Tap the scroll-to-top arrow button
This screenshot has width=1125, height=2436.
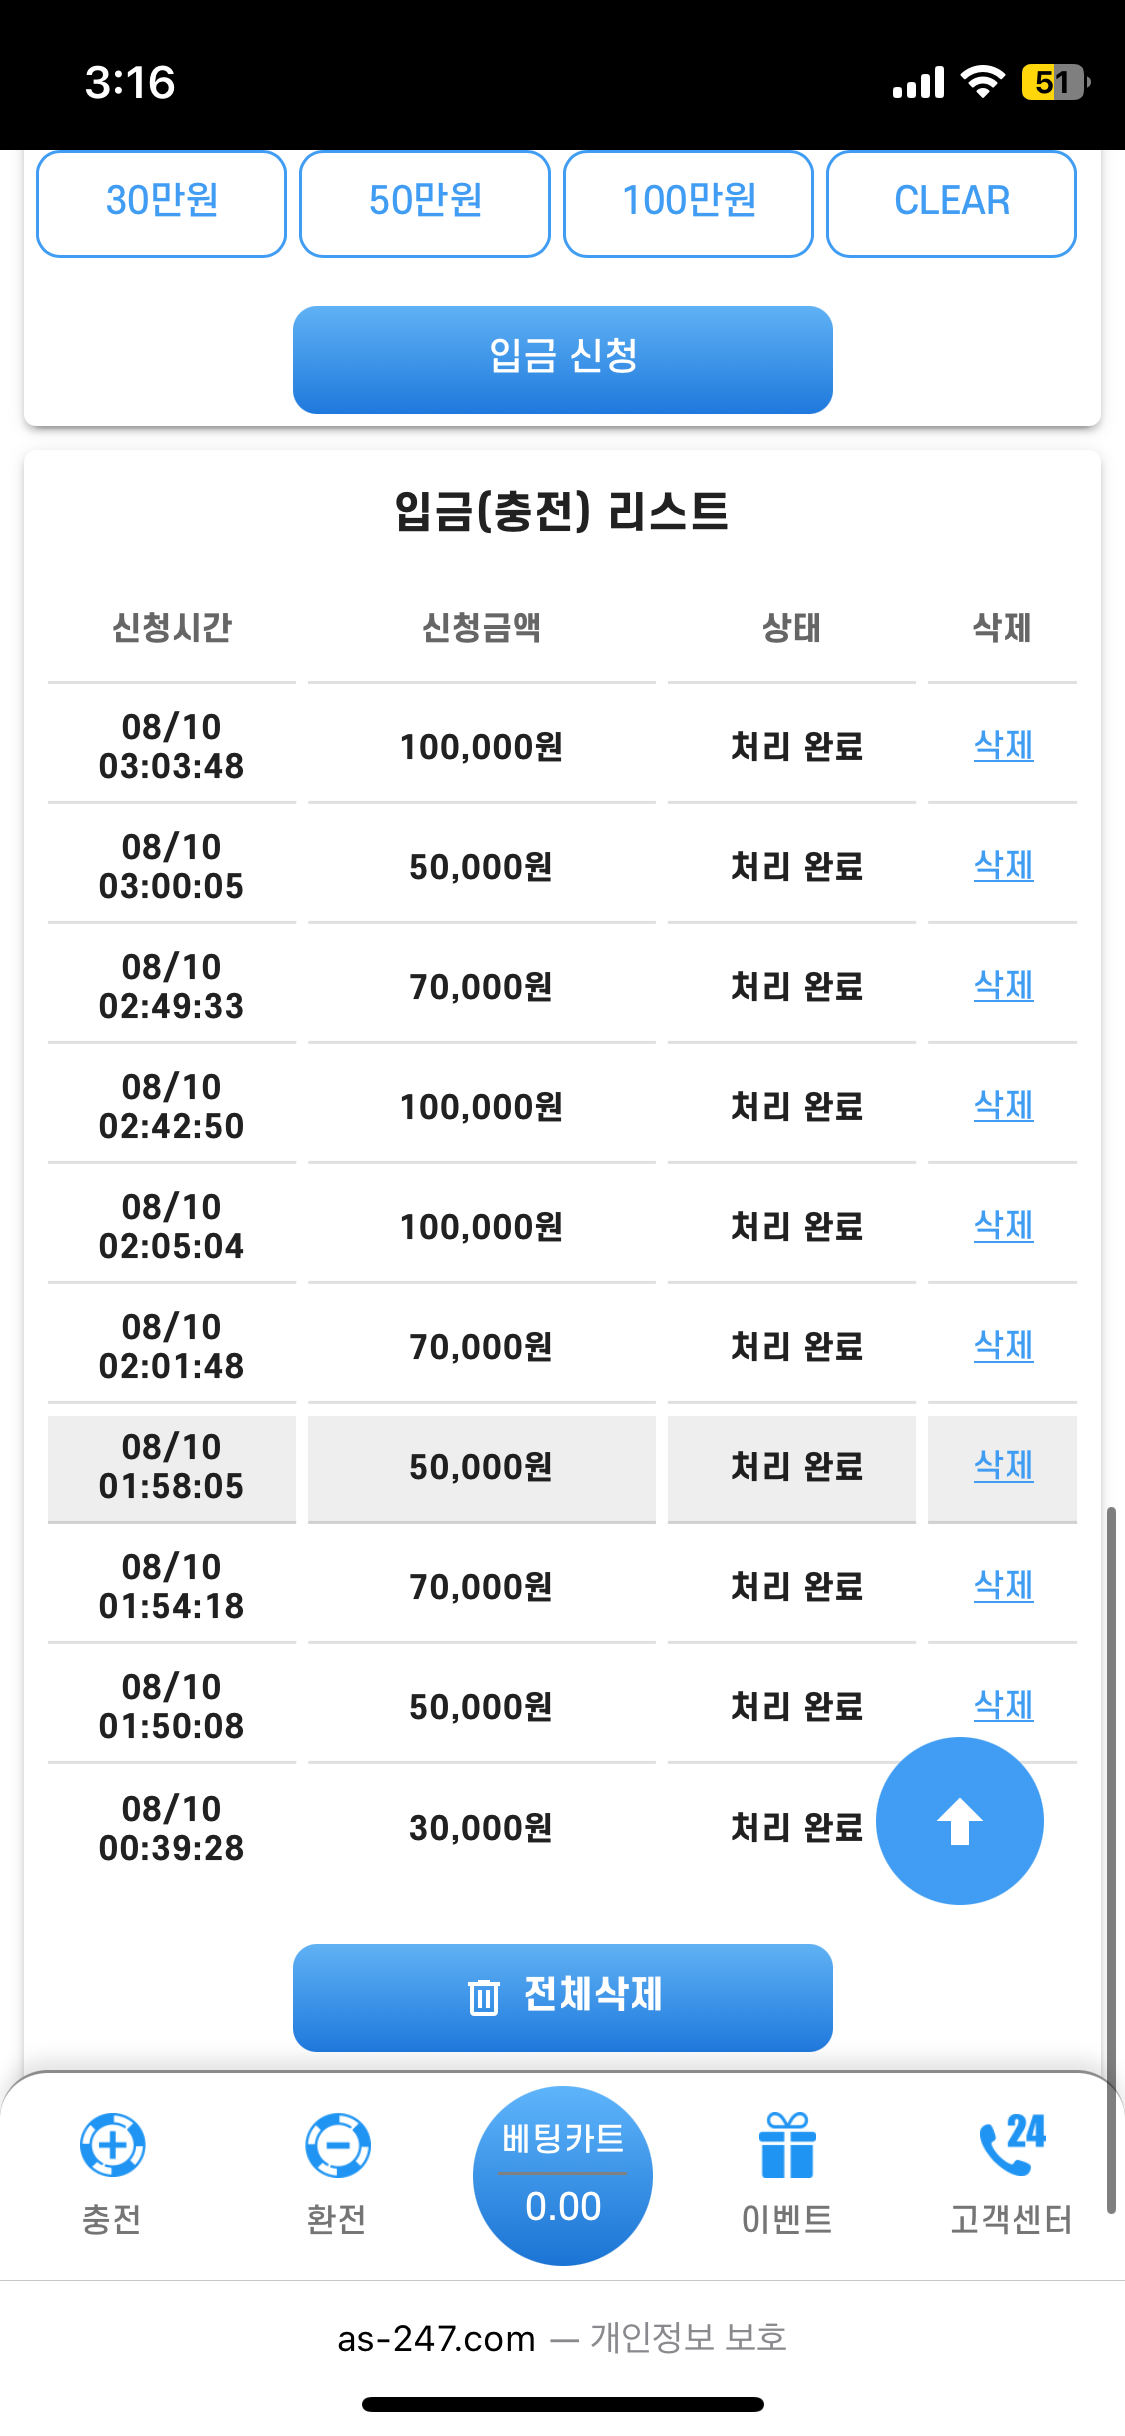click(x=959, y=1820)
